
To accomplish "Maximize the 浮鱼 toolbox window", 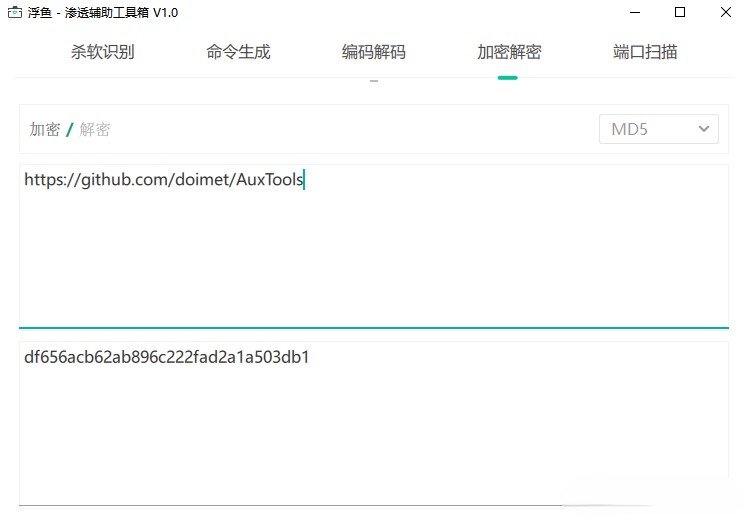I will [x=680, y=12].
